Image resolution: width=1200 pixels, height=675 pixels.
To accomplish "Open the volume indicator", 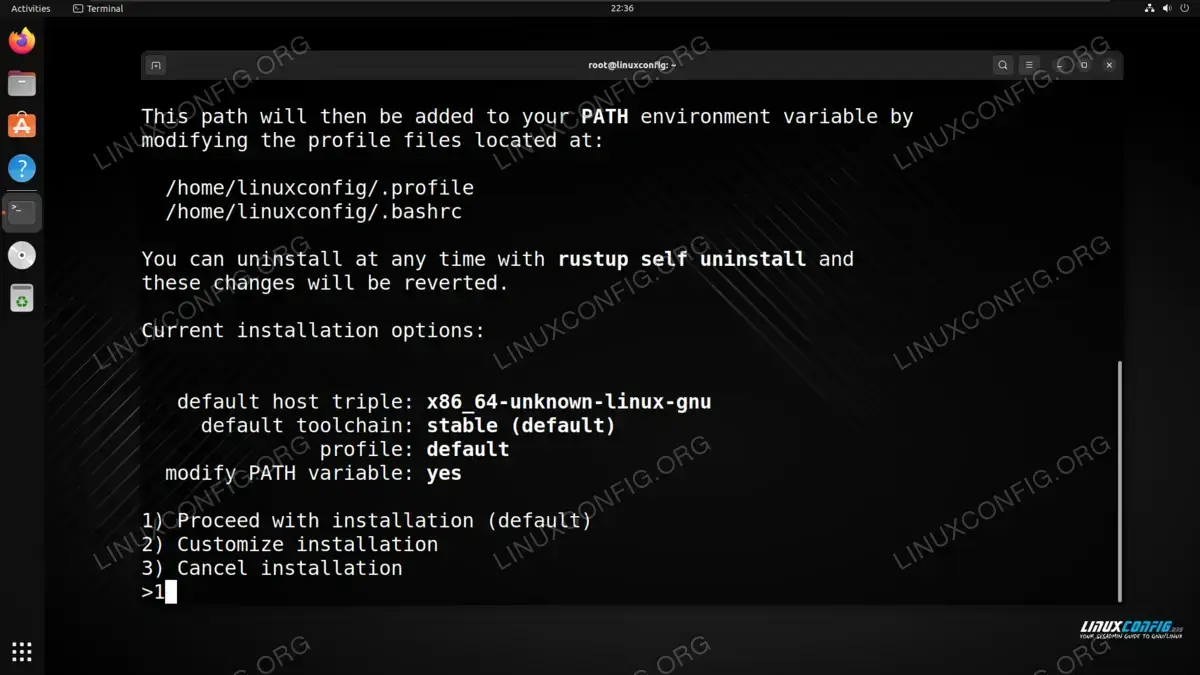I will point(1167,8).
